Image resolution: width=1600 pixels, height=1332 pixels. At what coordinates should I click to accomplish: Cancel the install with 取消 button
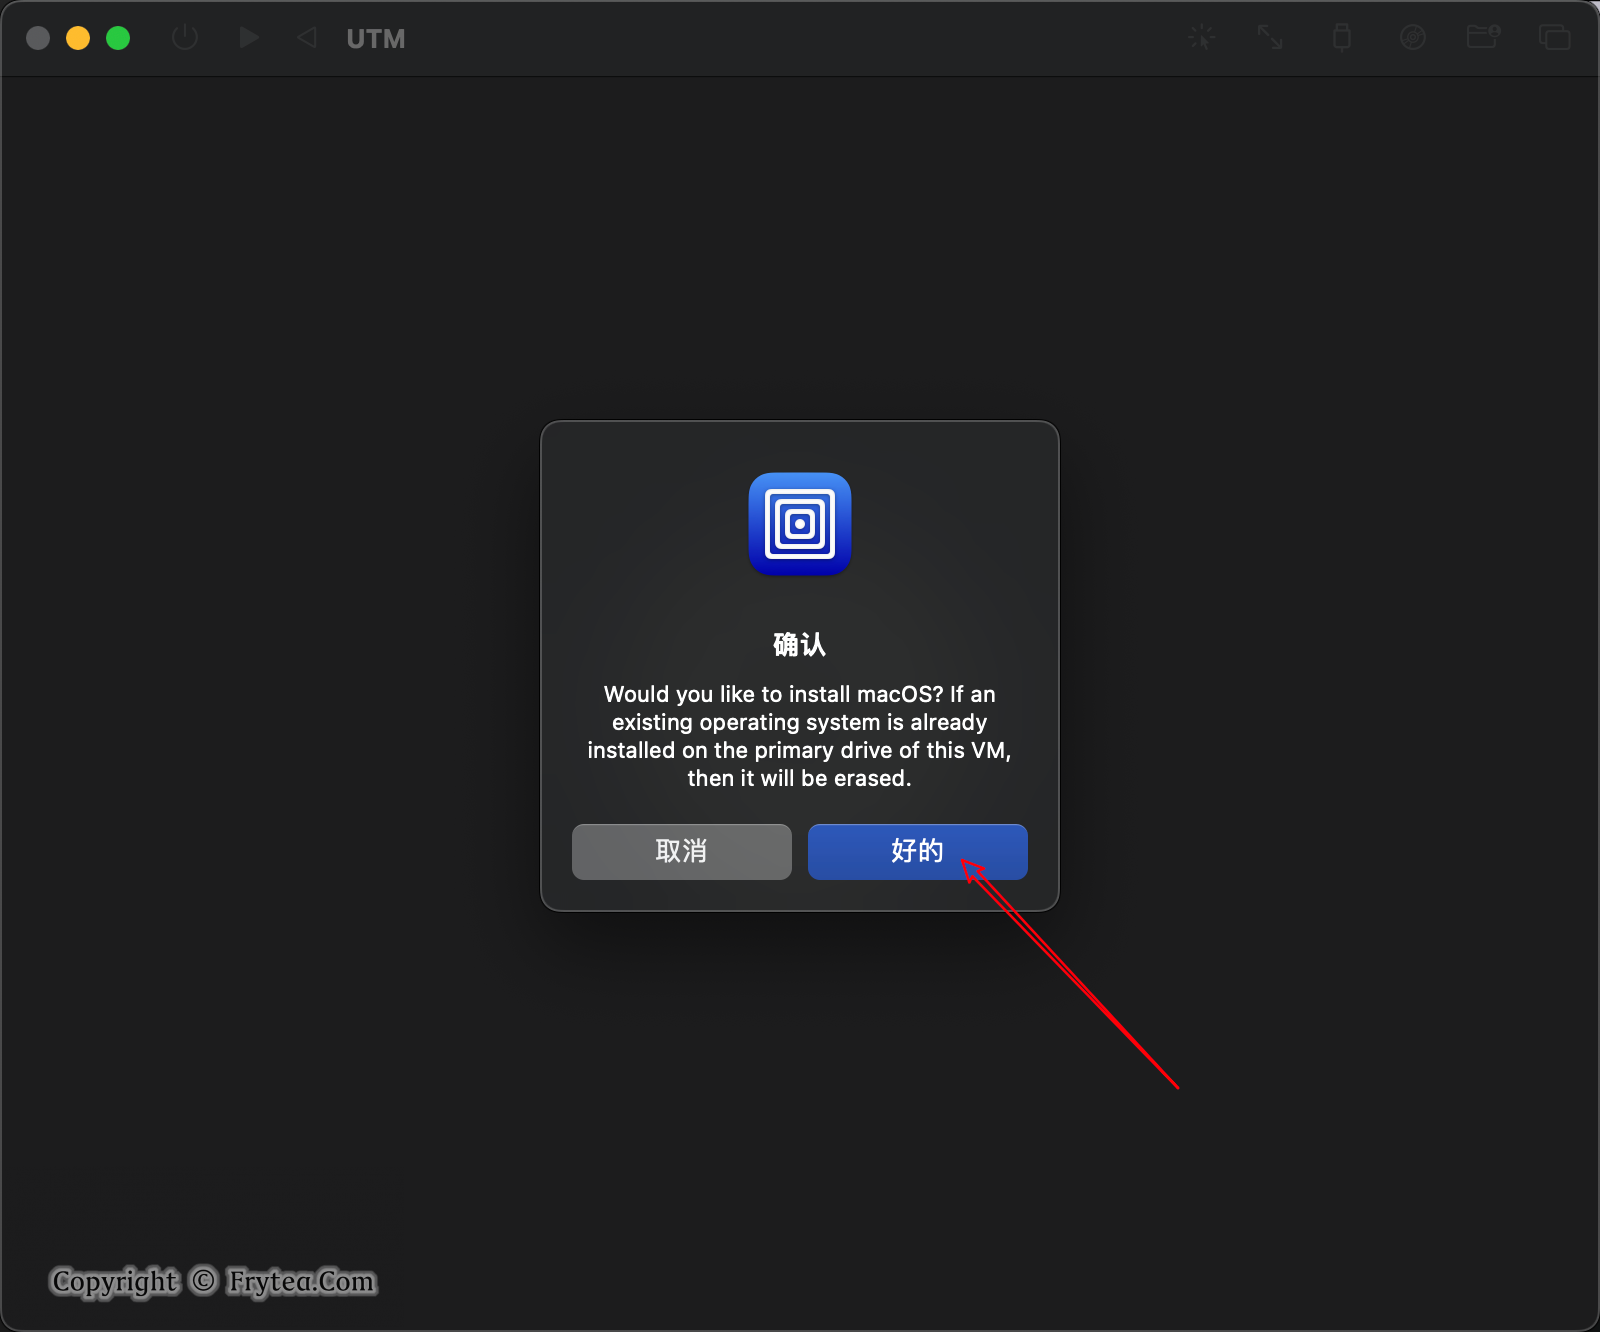(x=682, y=852)
